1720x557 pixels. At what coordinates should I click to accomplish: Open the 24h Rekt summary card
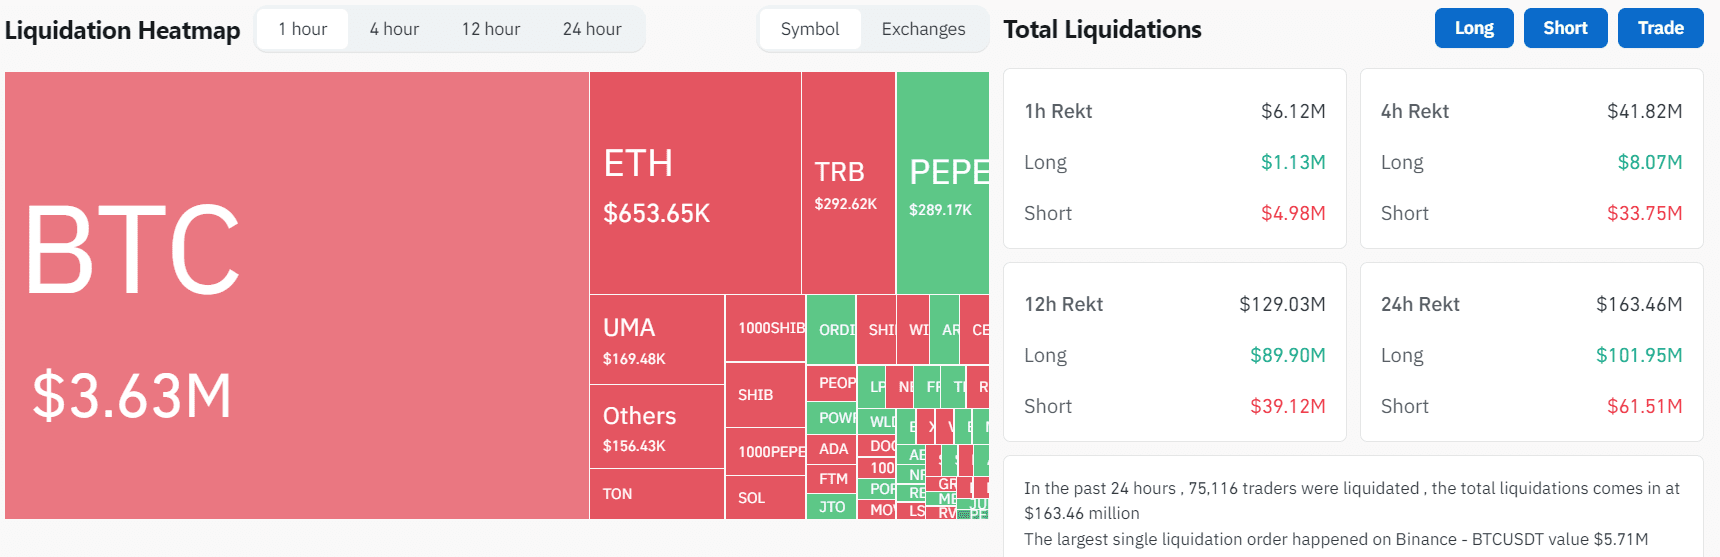pyautogui.click(x=1531, y=352)
